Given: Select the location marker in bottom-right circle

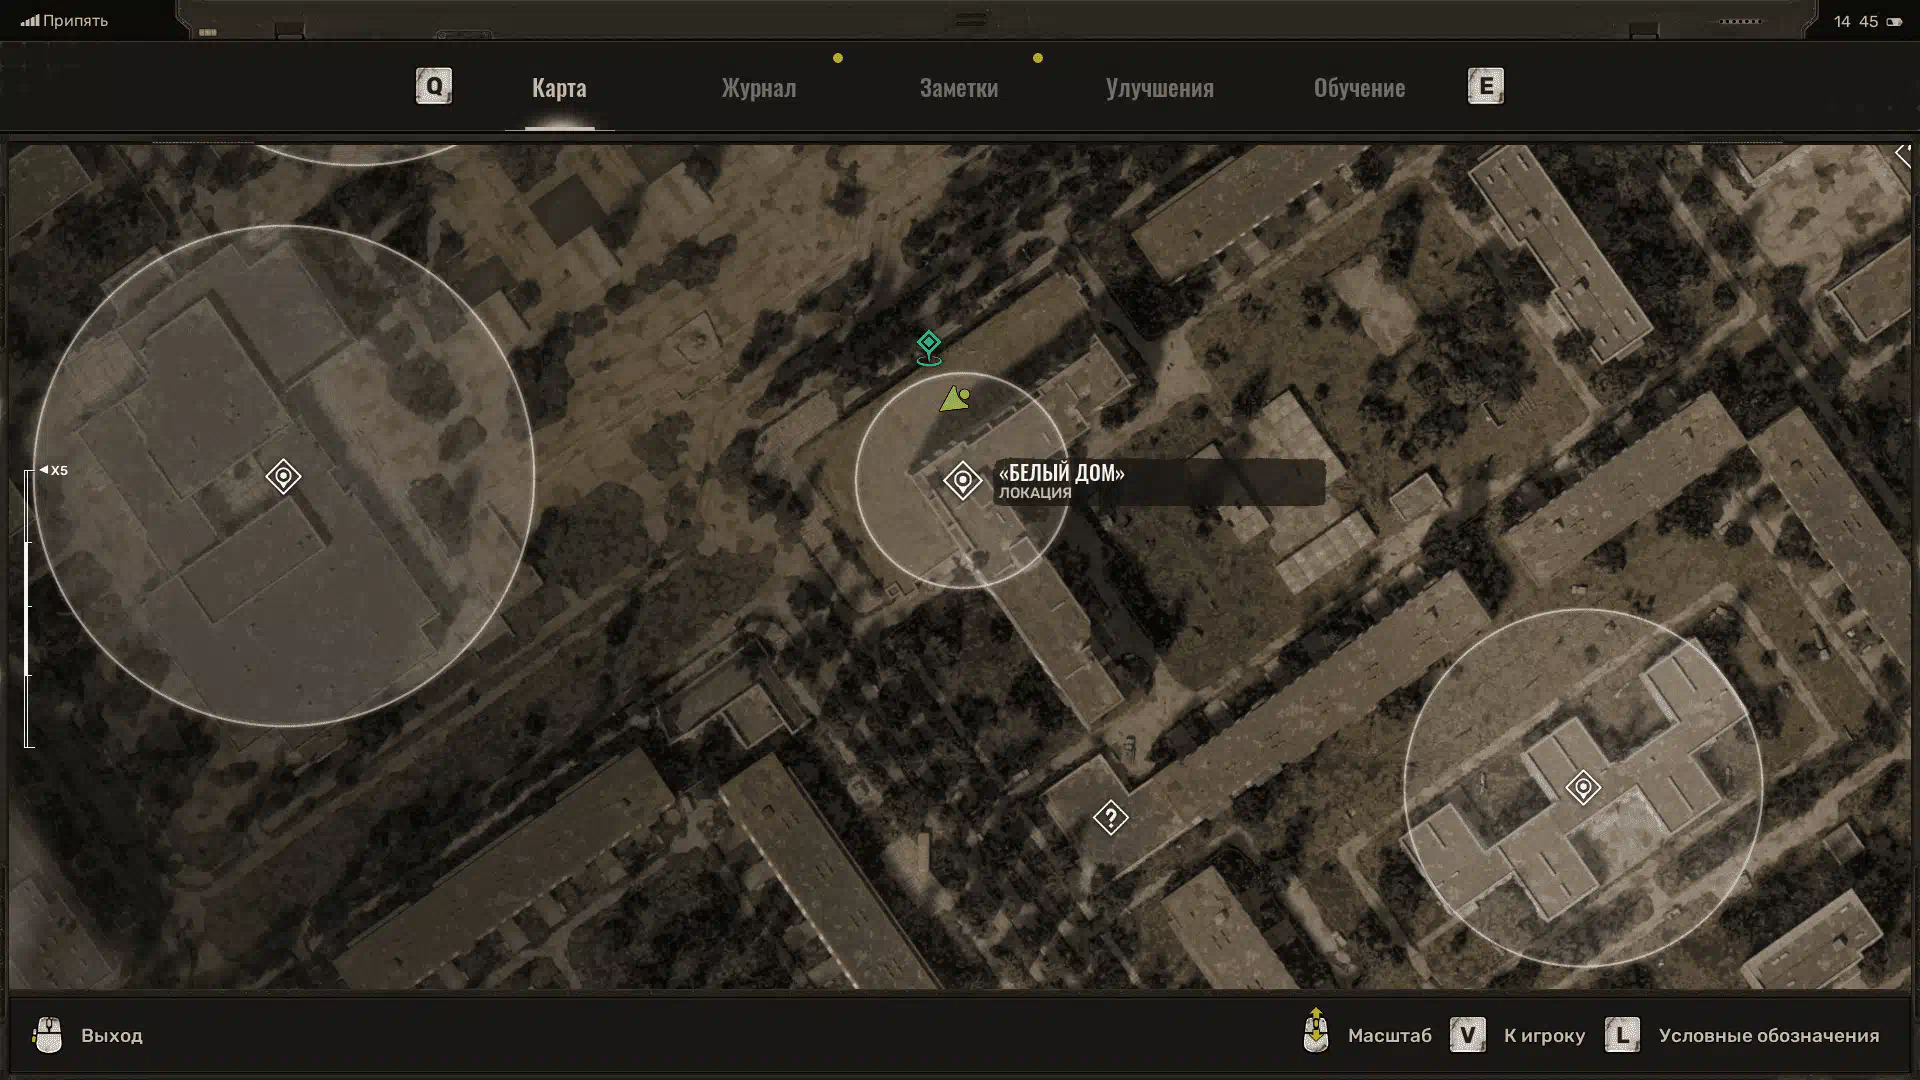Looking at the screenshot, I should [x=1582, y=788].
